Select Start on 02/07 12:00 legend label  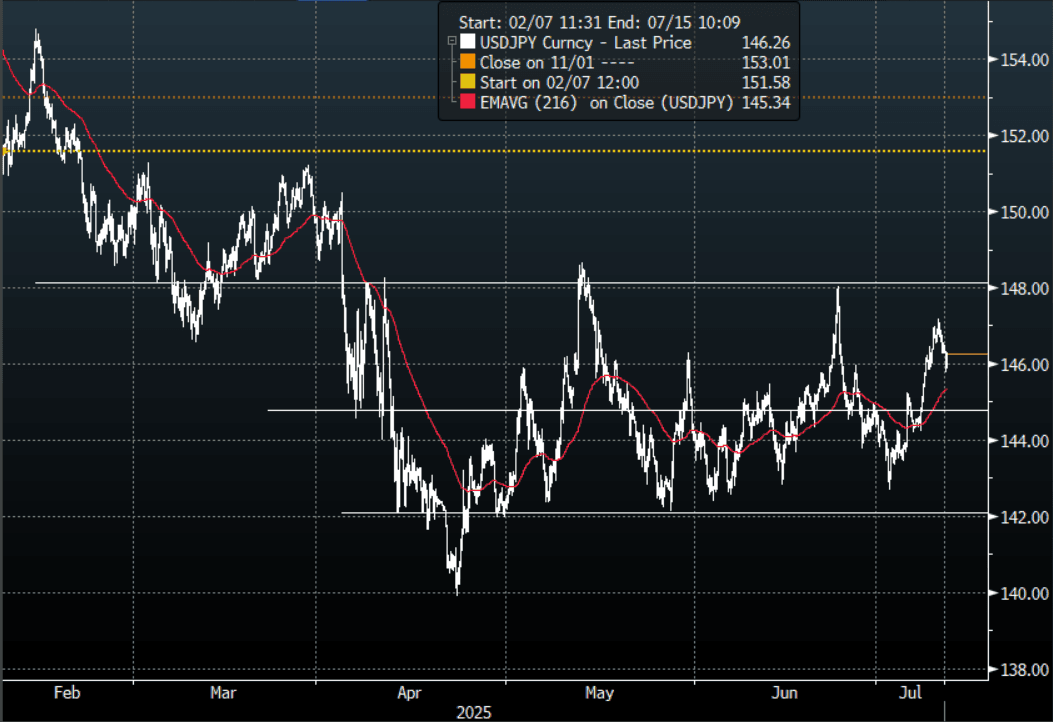tap(560, 82)
